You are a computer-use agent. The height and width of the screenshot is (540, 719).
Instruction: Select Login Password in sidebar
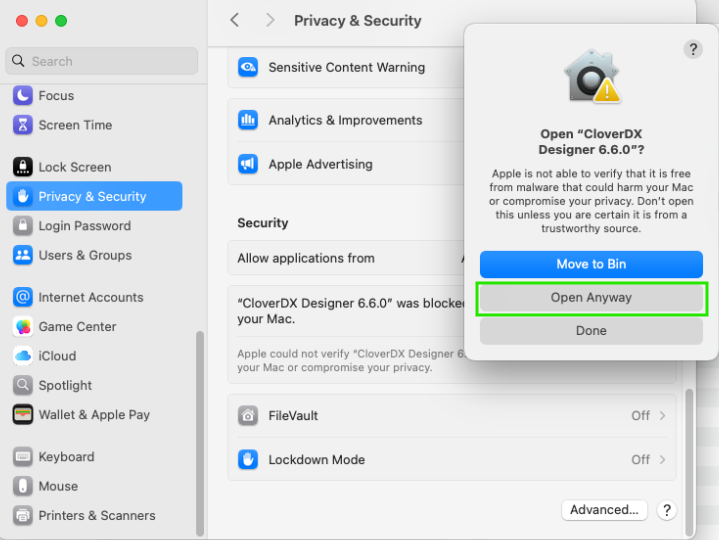[x=94, y=226]
